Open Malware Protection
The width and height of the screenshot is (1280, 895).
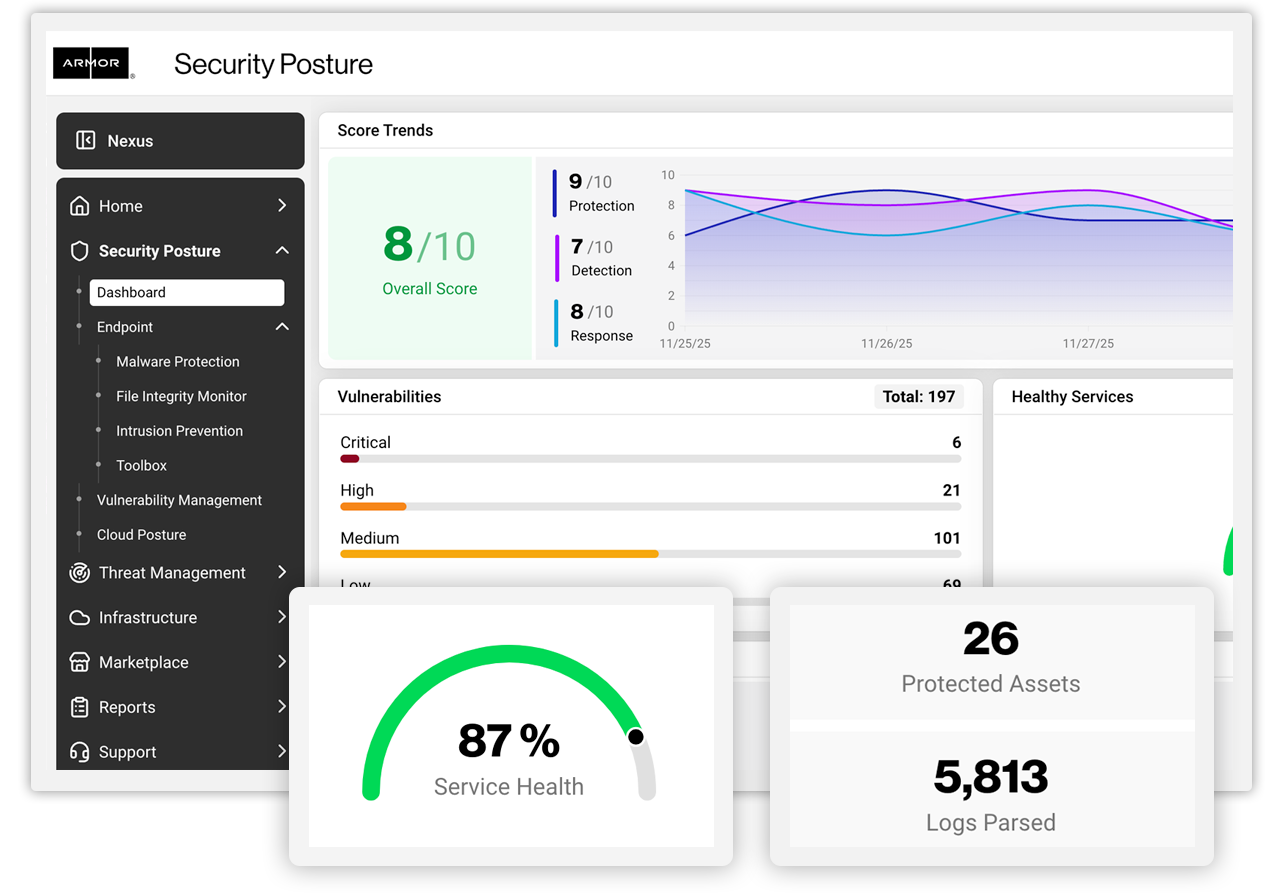[x=178, y=362]
